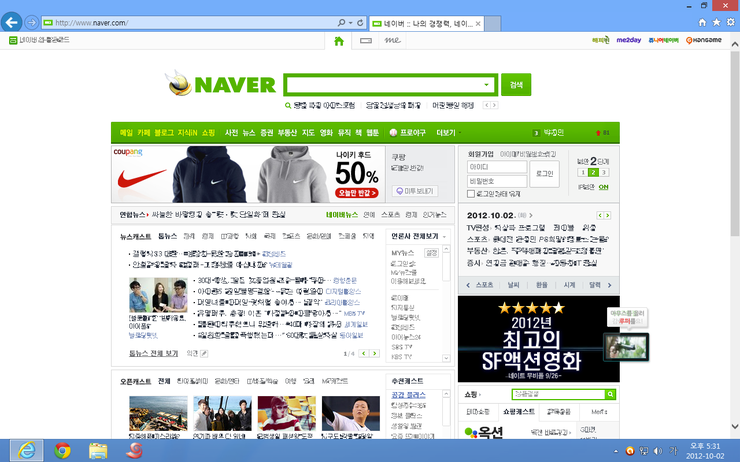
Task: Go to previous news page arrow near 1/4
Action: pos(363,353)
